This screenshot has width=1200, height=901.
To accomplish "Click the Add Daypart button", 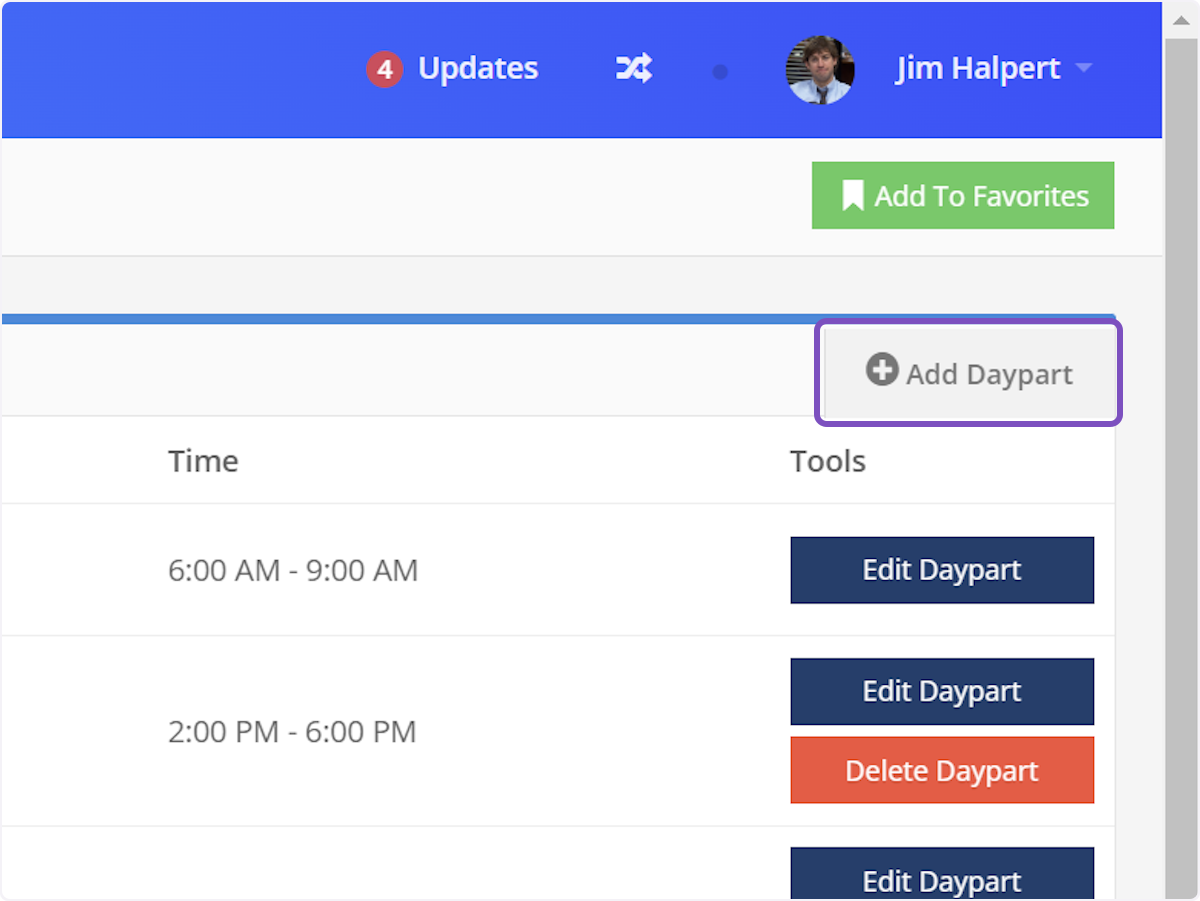I will (968, 373).
